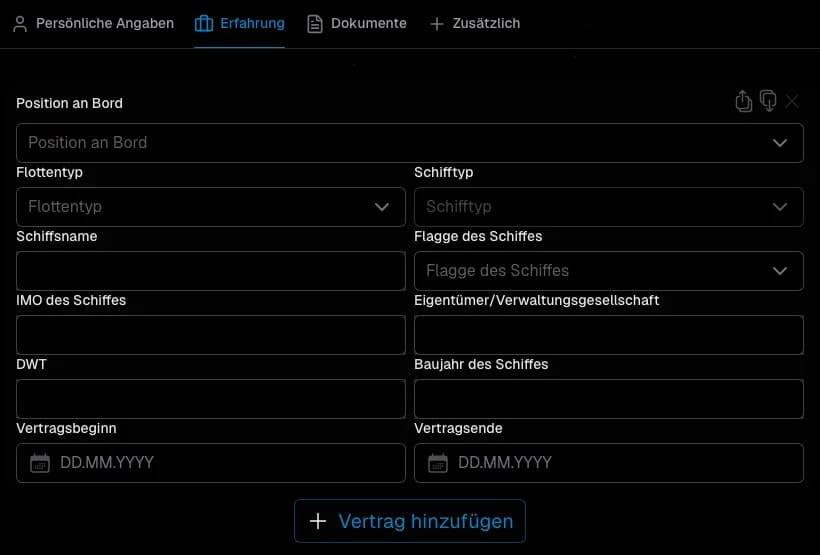
Task: Focus the Baujahr des Schiffes field
Action: [x=608, y=399]
